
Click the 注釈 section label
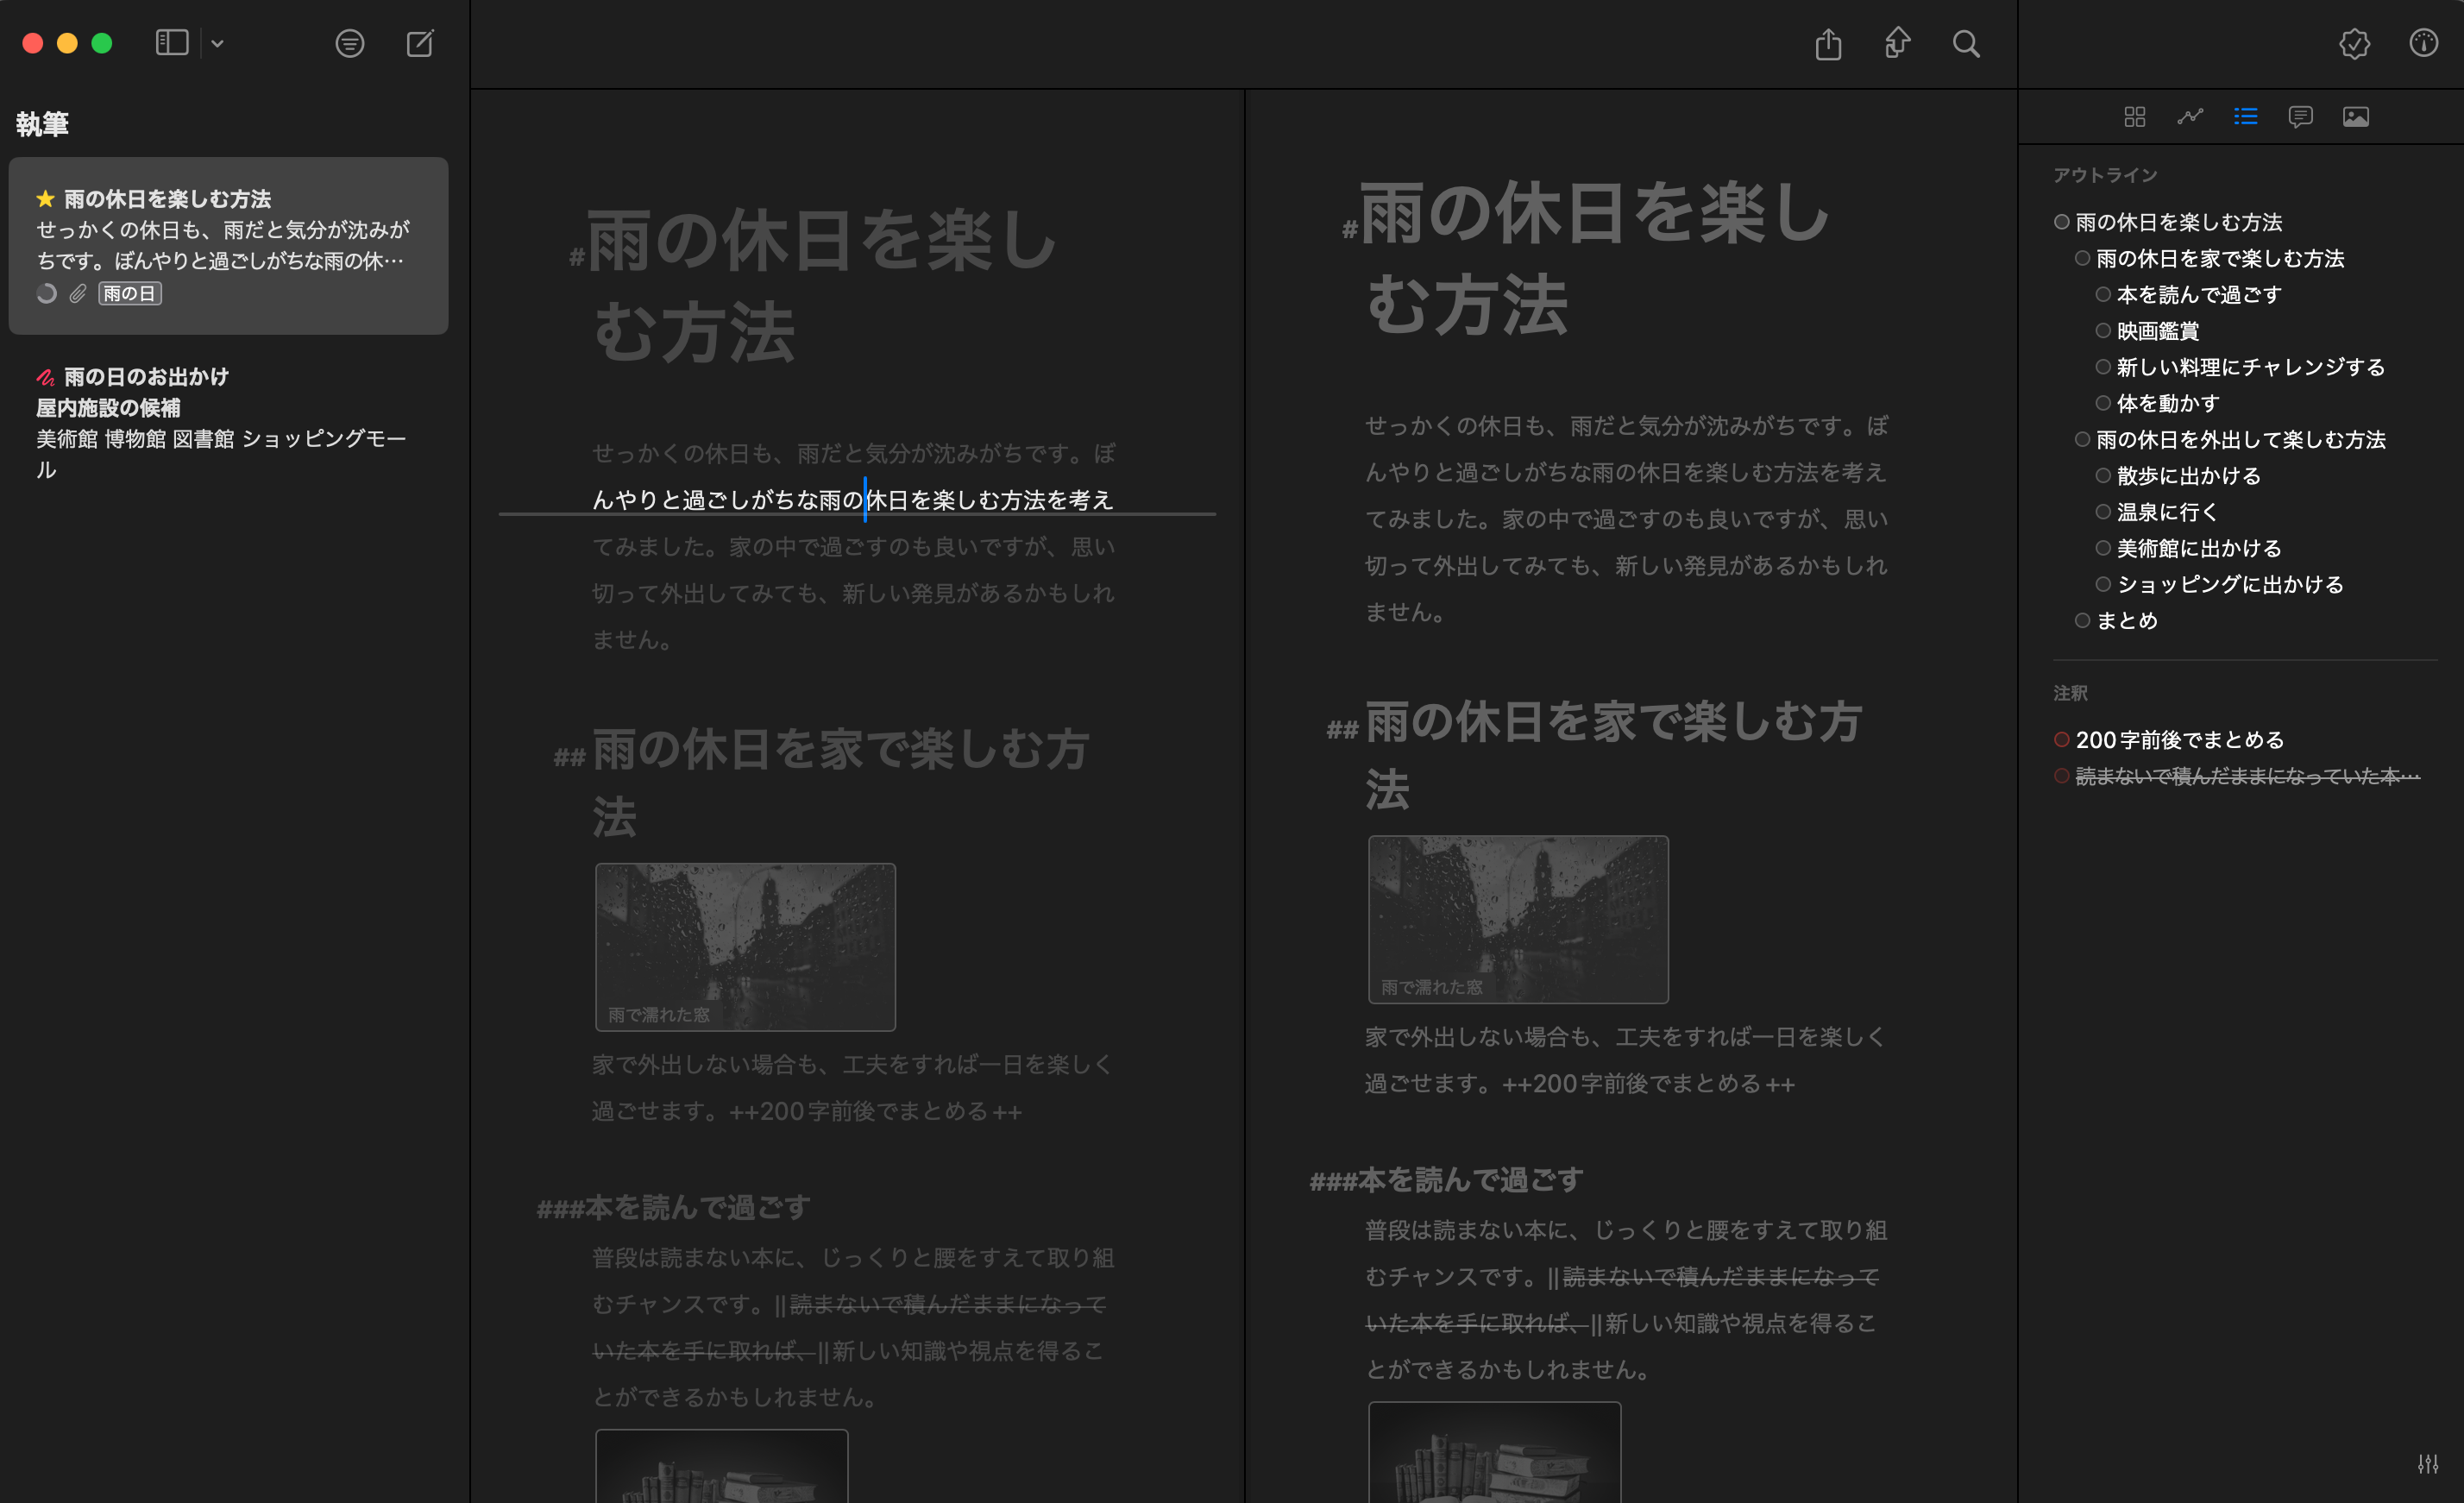[x=2070, y=693]
